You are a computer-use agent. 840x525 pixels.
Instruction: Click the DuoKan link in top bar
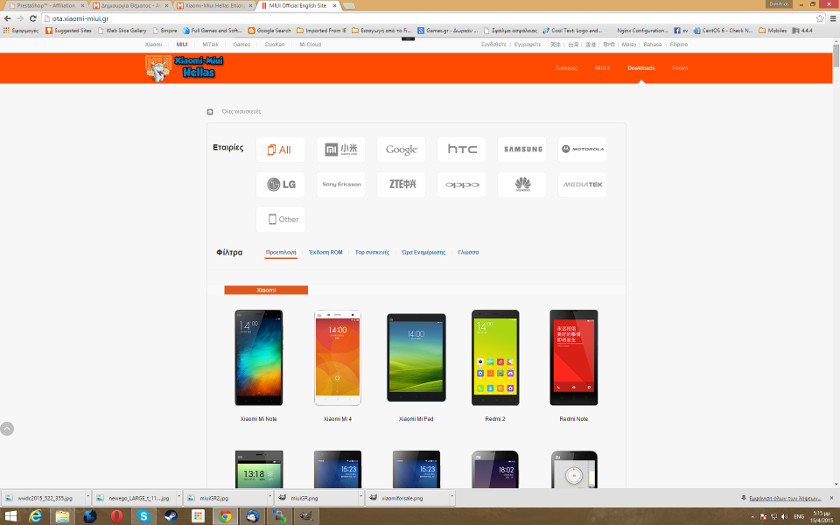275,44
